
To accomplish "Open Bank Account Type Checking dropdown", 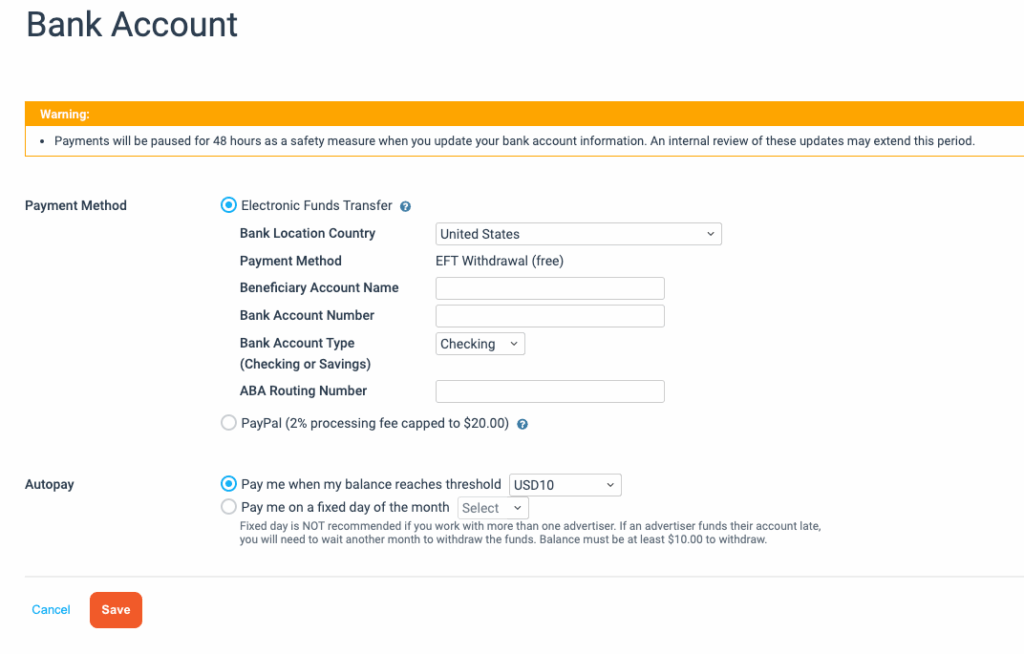I will click(x=480, y=344).
